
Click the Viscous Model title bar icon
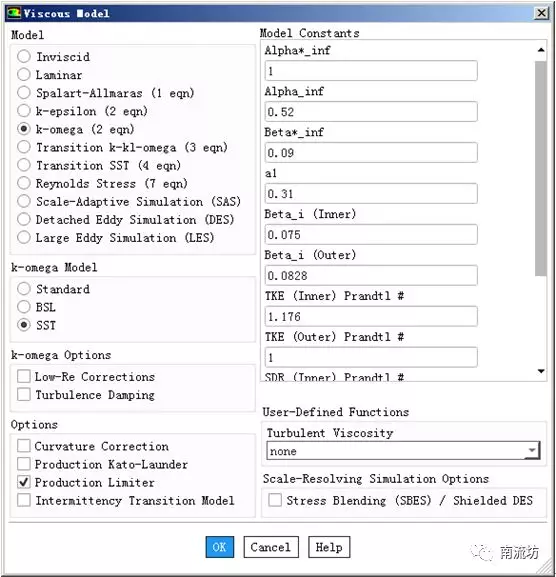14,13
